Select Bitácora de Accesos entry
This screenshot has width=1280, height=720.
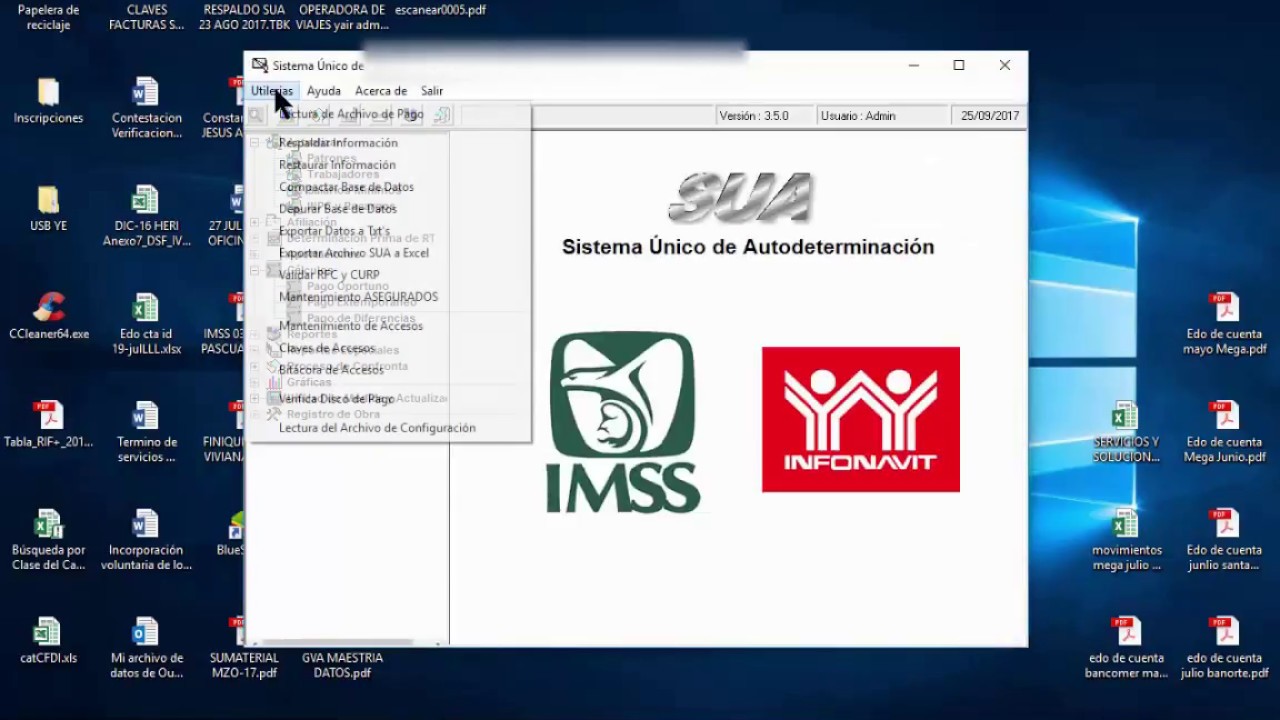(x=331, y=370)
